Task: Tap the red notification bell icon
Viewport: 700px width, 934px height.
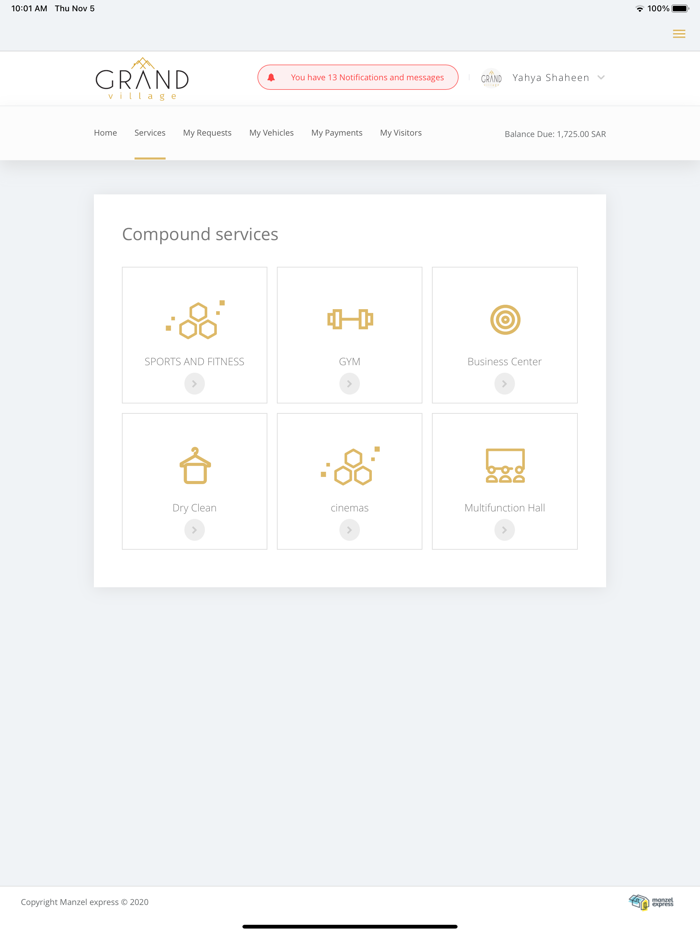Action: [271, 77]
